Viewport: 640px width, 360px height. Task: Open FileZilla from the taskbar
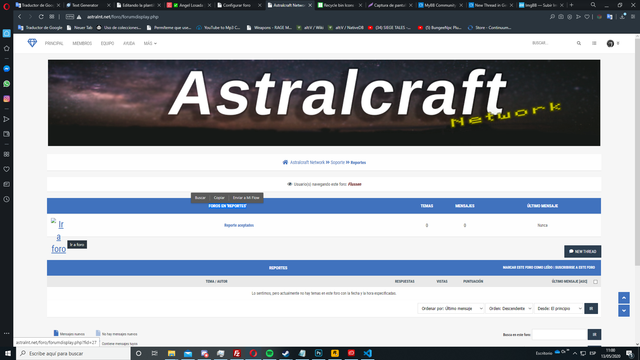[x=237, y=353]
